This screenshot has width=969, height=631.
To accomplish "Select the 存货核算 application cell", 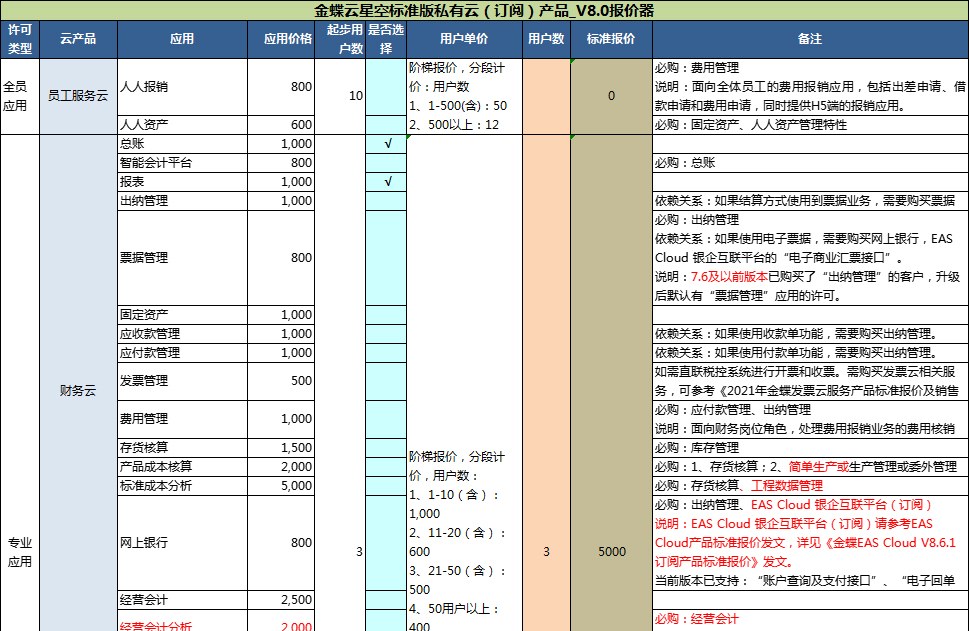I will 182,448.
